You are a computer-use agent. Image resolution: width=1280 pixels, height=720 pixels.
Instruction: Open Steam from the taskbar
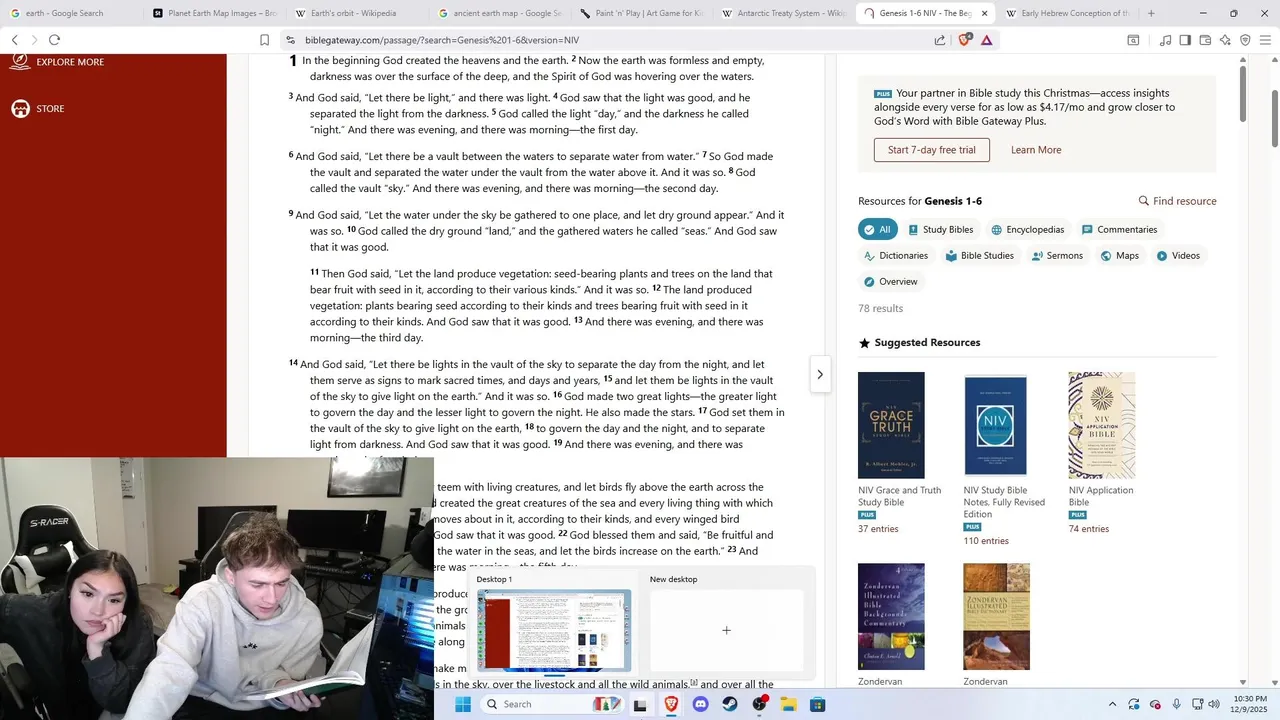tap(729, 704)
